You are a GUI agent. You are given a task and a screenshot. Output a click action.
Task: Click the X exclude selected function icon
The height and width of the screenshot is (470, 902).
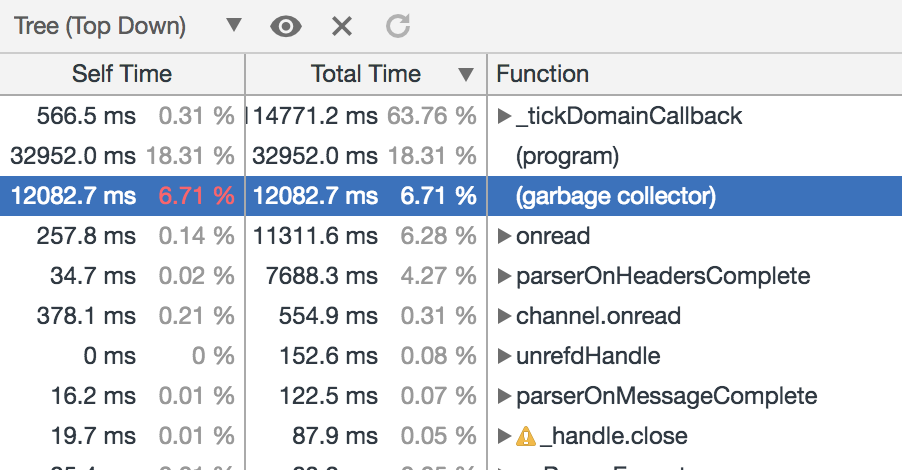pyautogui.click(x=342, y=27)
